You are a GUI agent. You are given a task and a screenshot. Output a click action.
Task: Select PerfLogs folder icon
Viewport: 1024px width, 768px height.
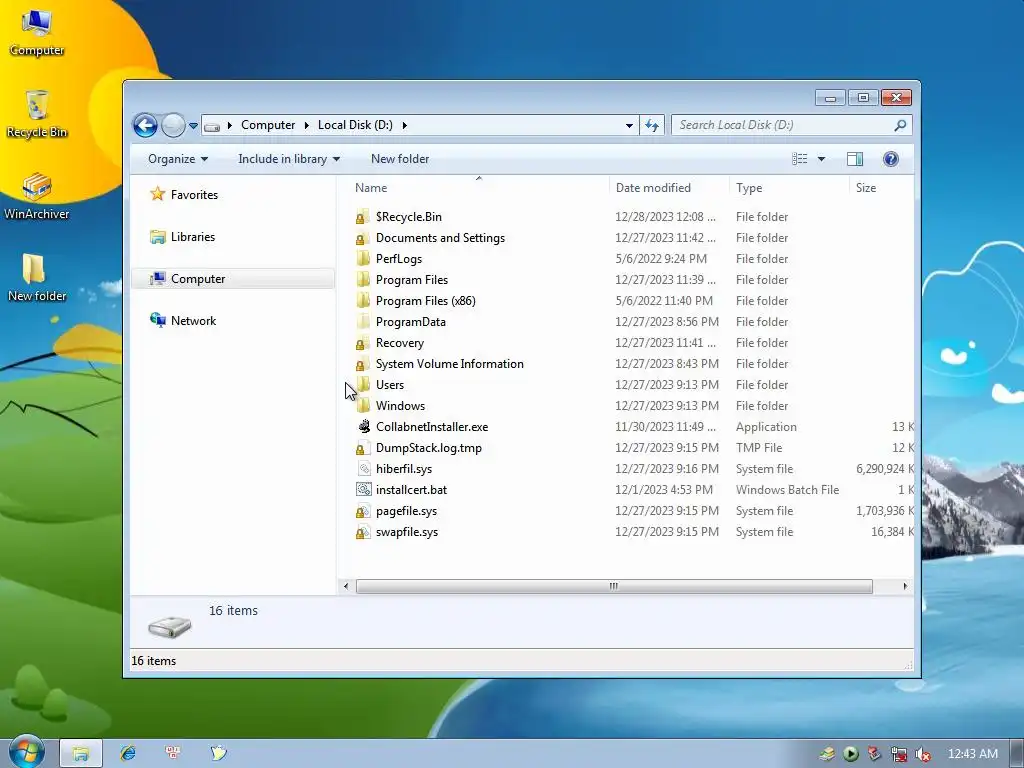click(x=362, y=259)
